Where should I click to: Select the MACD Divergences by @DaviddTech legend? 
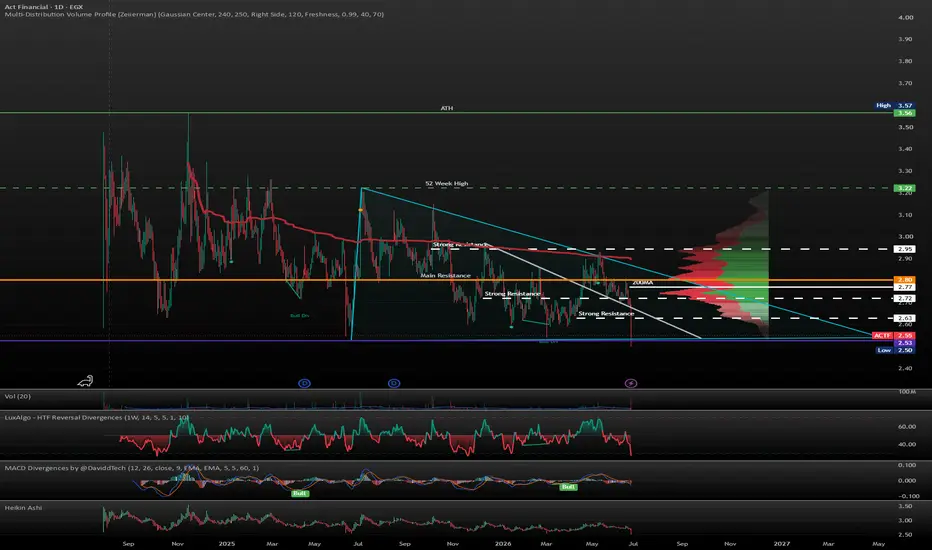[x=132, y=468]
